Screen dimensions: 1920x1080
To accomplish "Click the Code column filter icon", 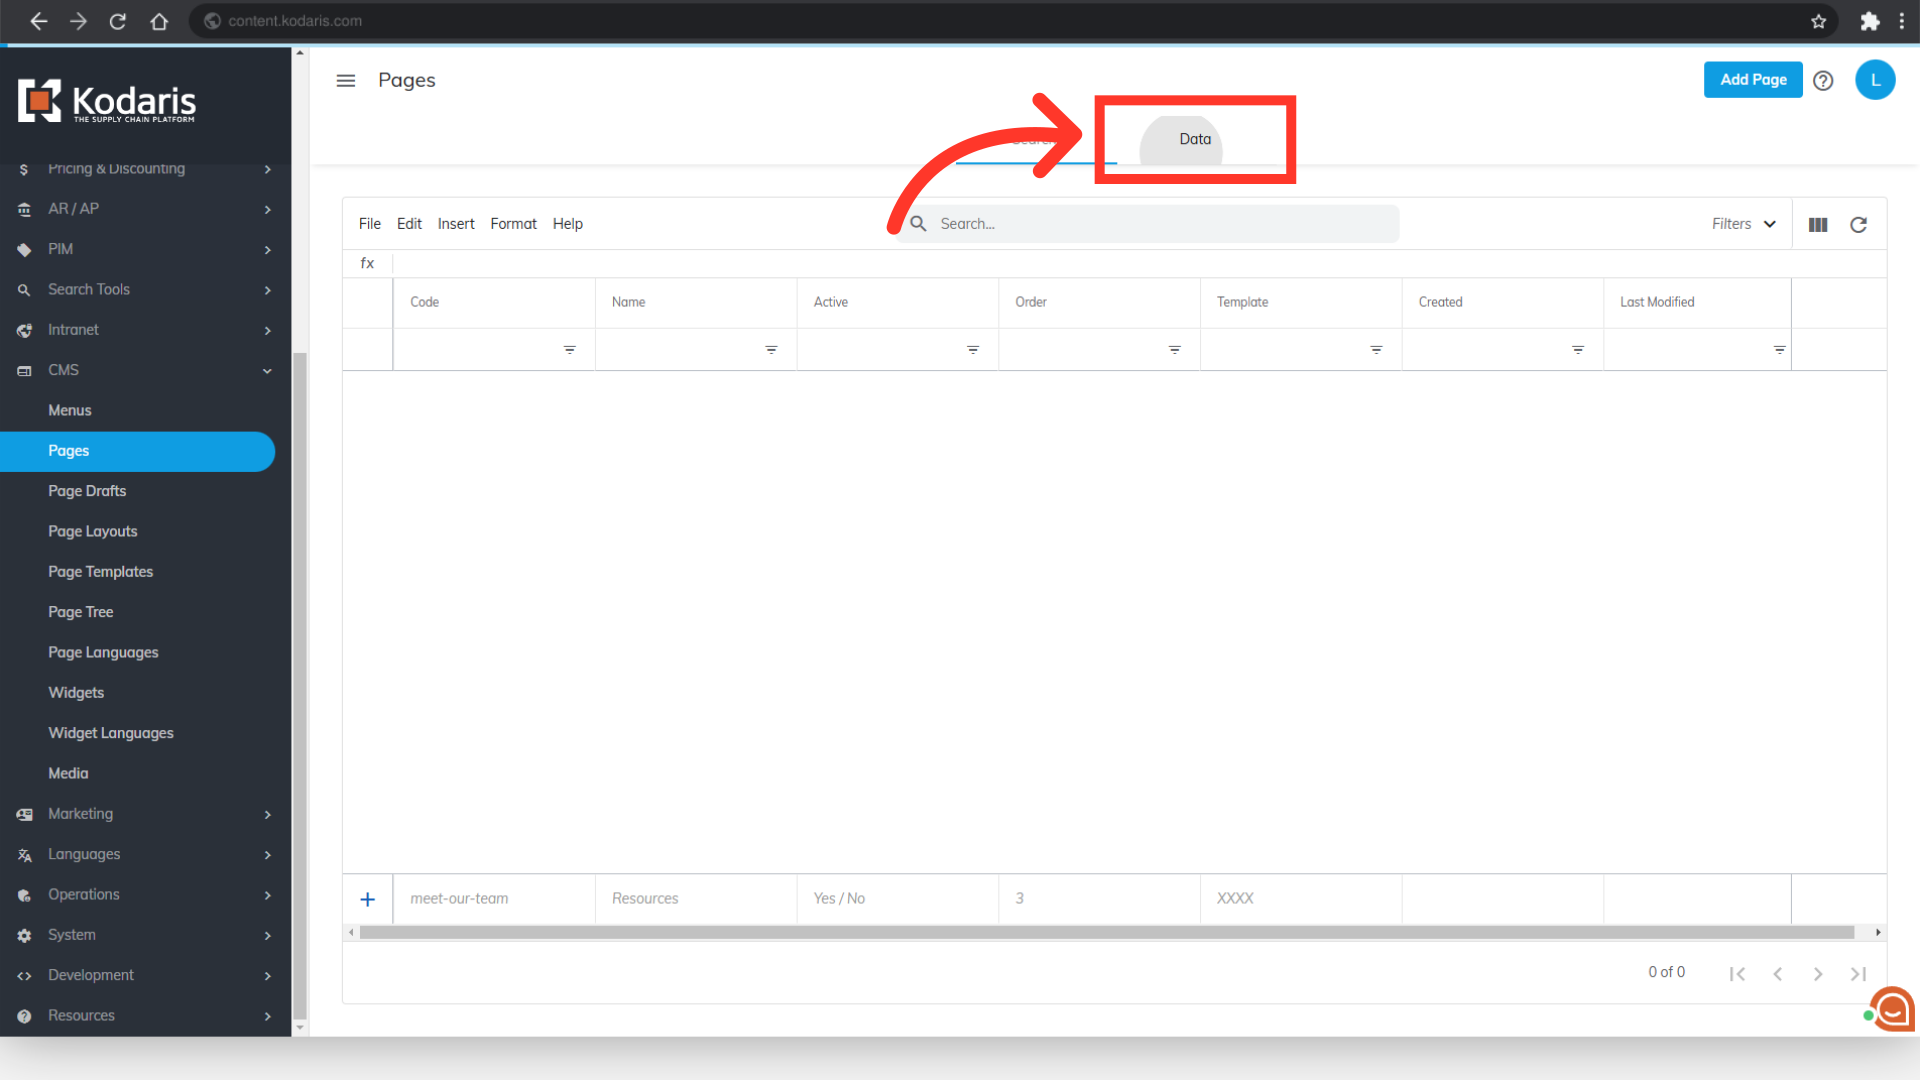I will [x=569, y=350].
